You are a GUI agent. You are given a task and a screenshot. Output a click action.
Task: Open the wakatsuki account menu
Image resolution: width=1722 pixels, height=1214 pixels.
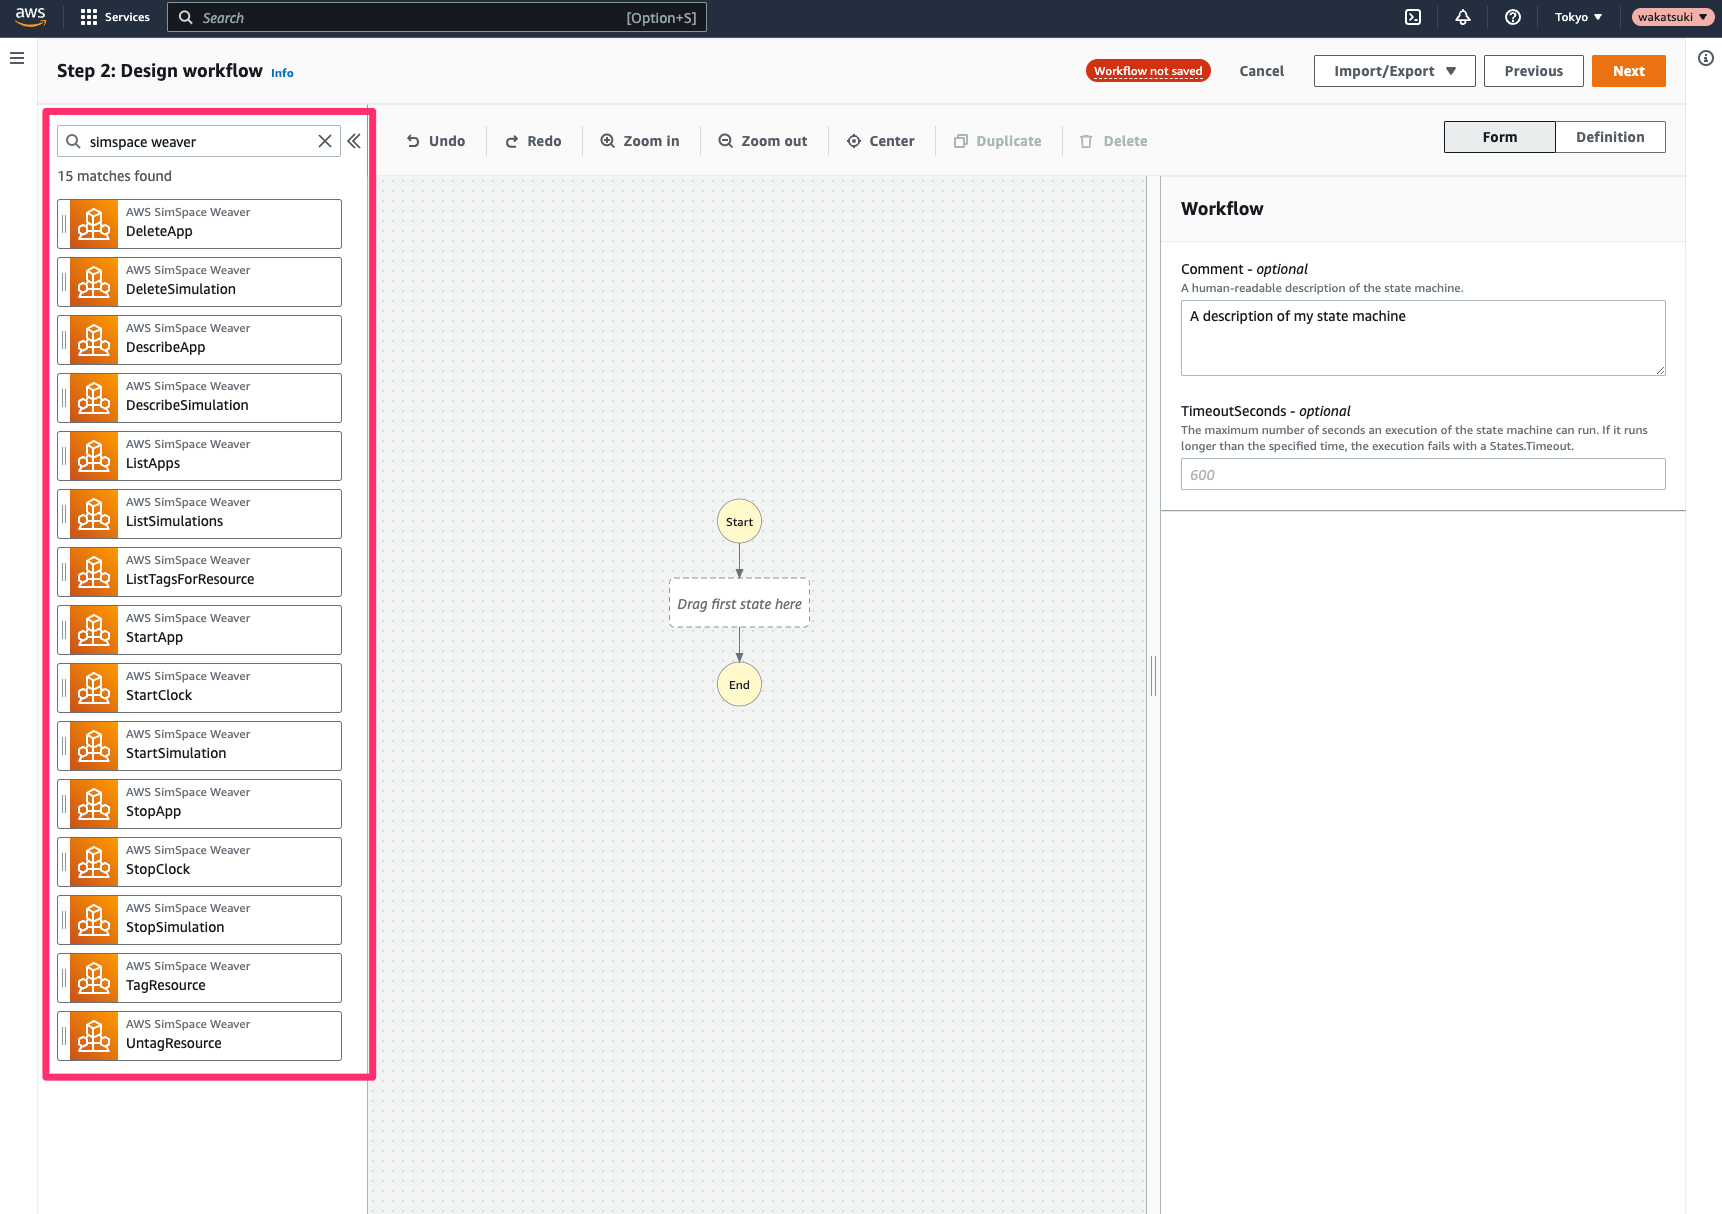[x=1673, y=17]
